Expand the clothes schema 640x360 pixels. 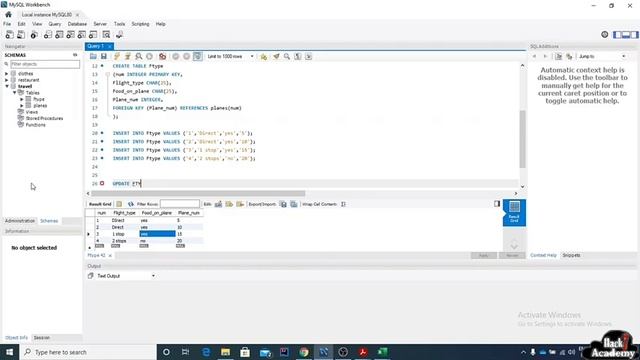[7, 74]
